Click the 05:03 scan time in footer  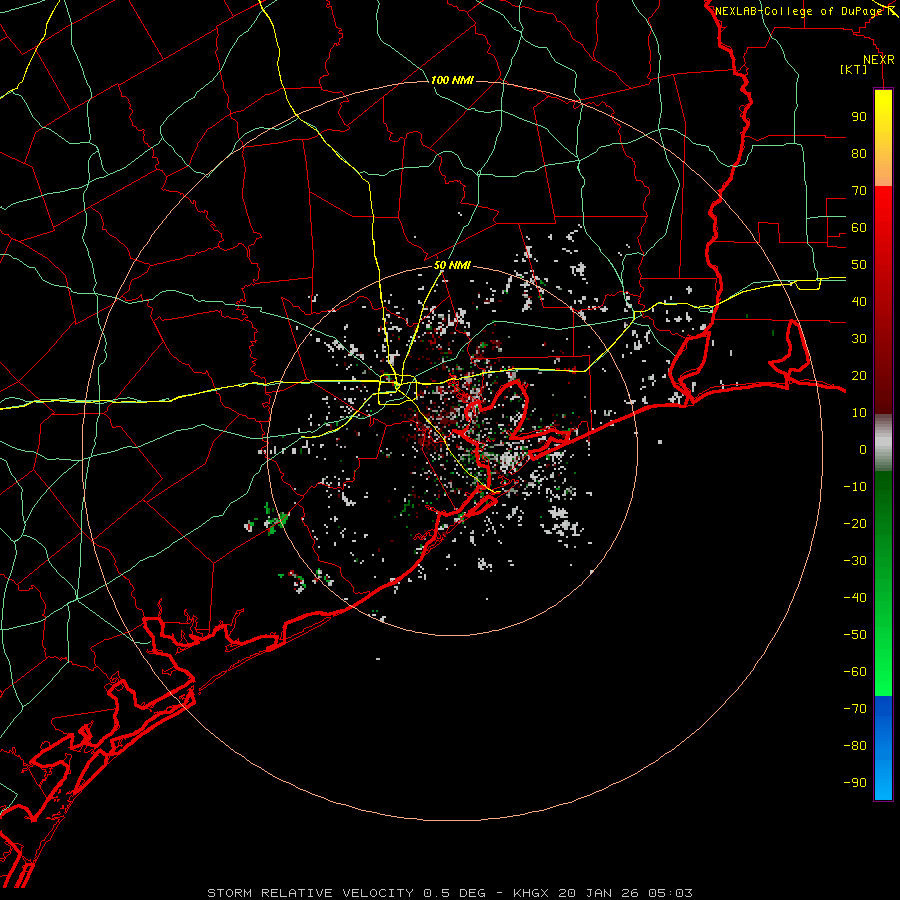pos(670,893)
